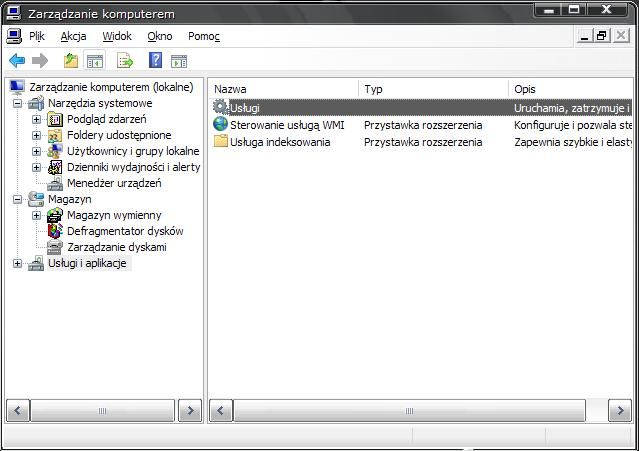
Task: Expand the Usługi i aplikacje node
Action: pyautogui.click(x=17, y=263)
